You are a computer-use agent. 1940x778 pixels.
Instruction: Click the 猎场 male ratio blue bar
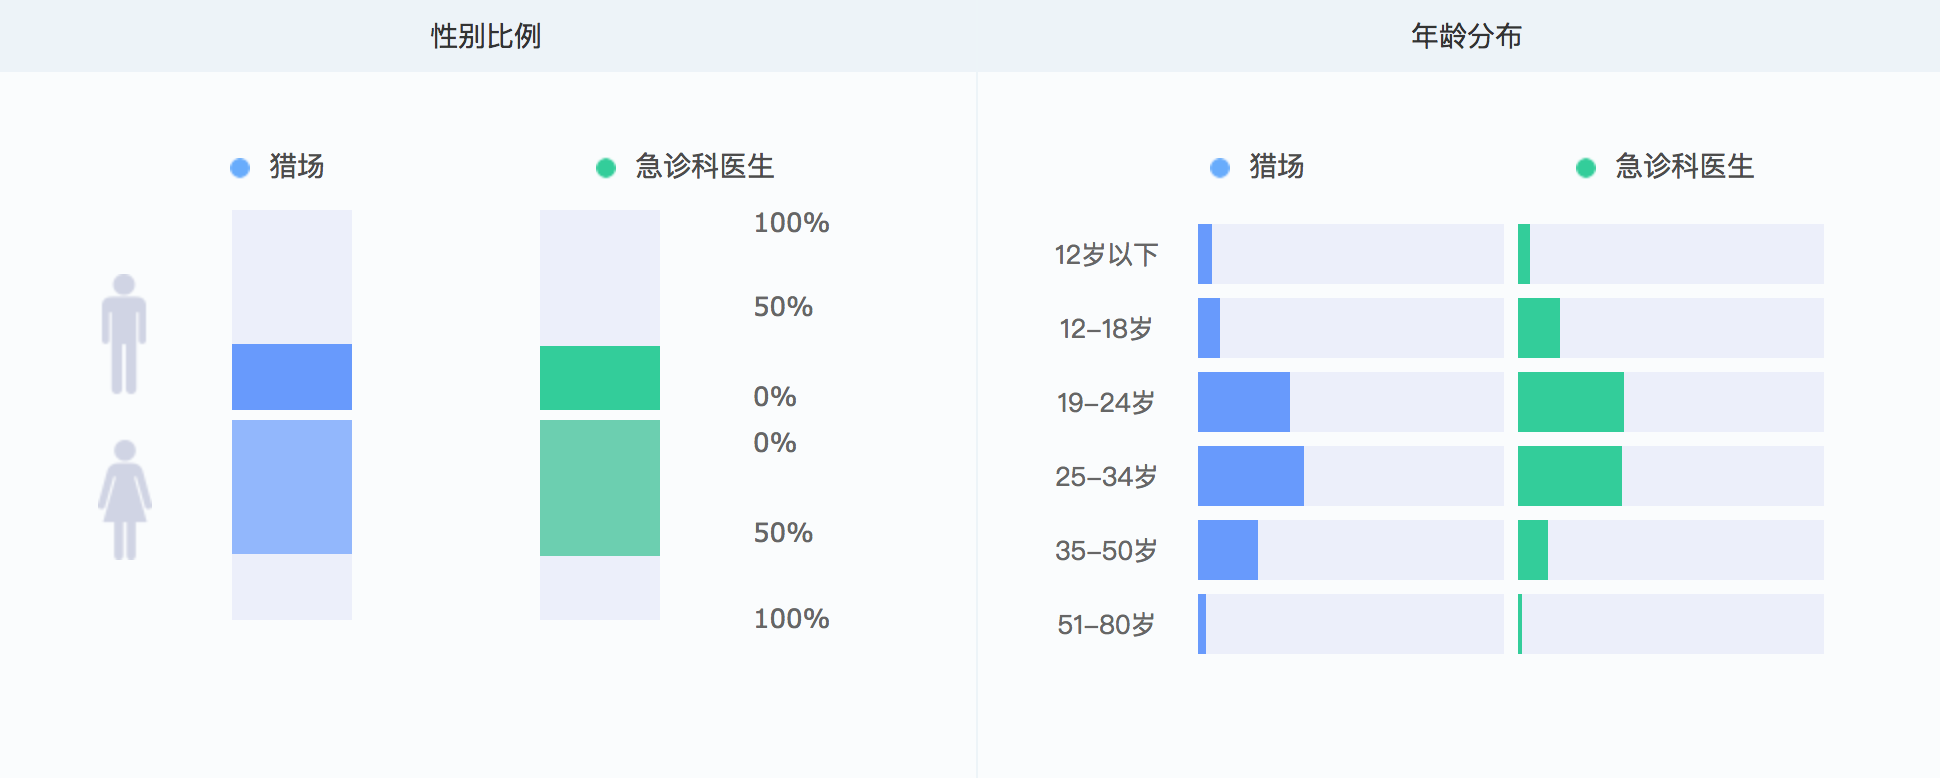[x=292, y=377]
